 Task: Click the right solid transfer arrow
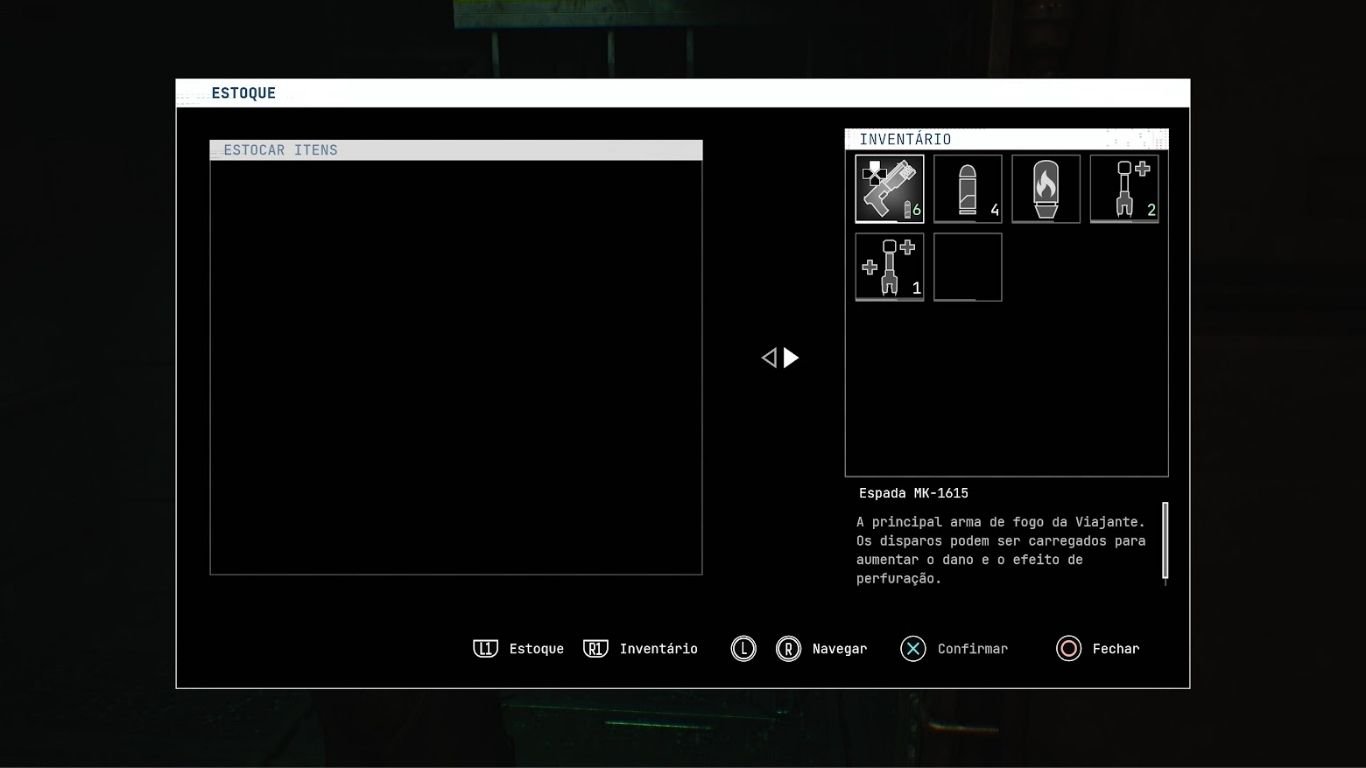pyautogui.click(x=791, y=358)
